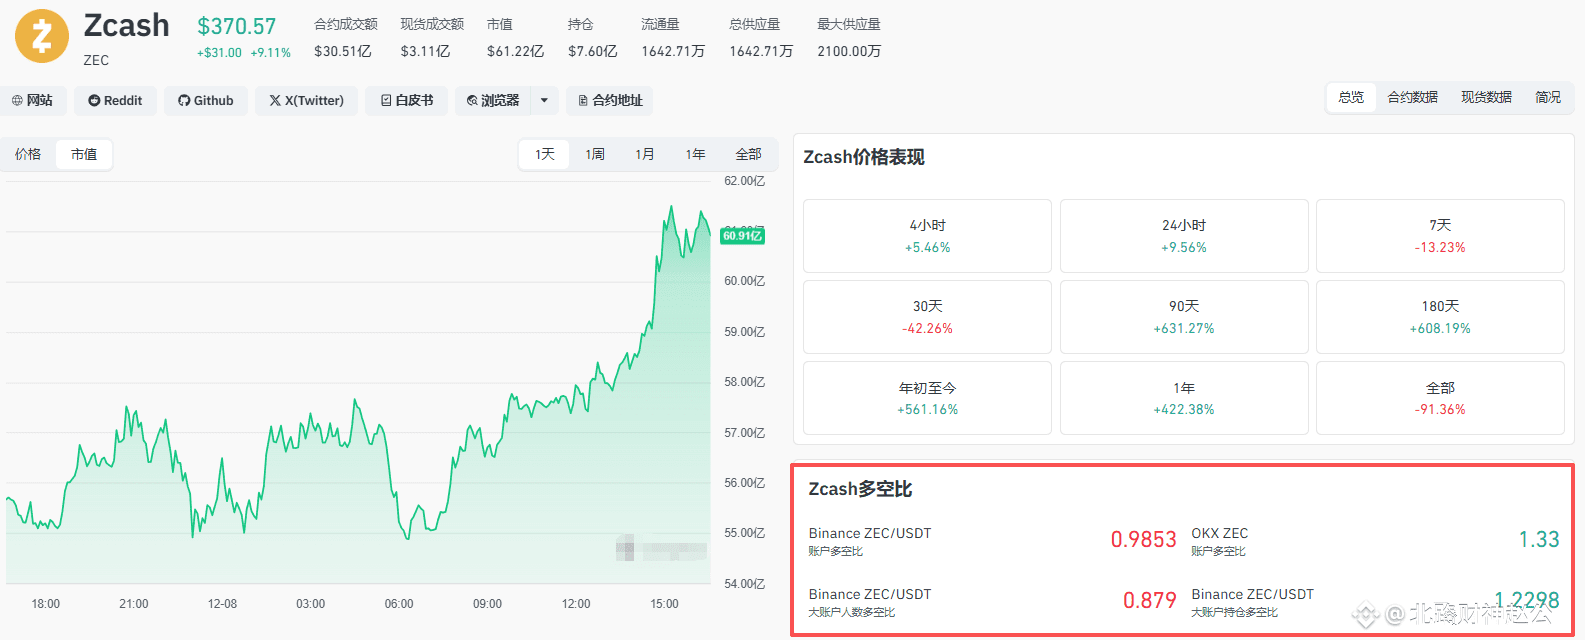1585x640 pixels.
Task: Switch to the 现货数据 tab
Action: 1486,97
